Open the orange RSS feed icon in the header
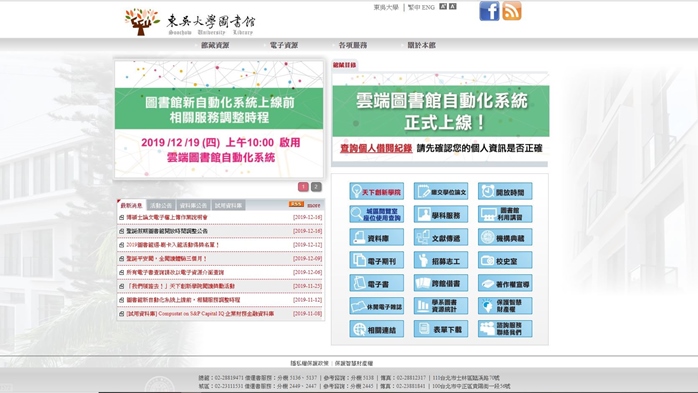This screenshot has width=698, height=393. coord(512,11)
